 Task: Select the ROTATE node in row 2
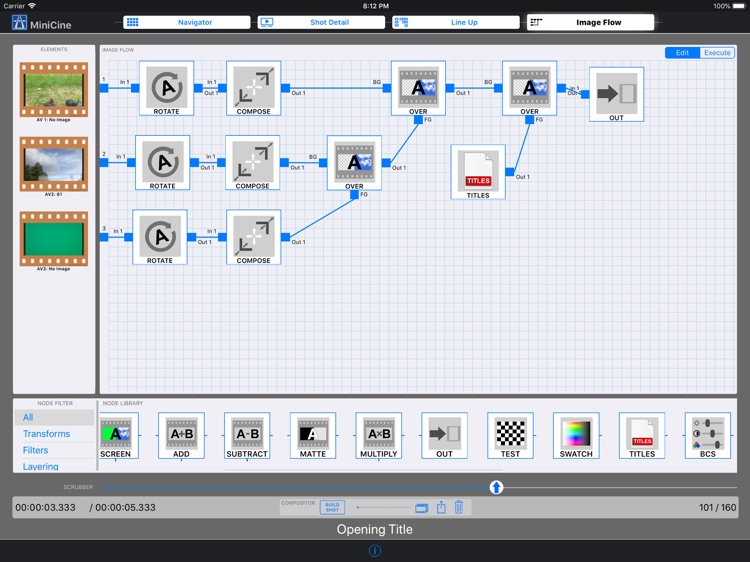click(163, 163)
